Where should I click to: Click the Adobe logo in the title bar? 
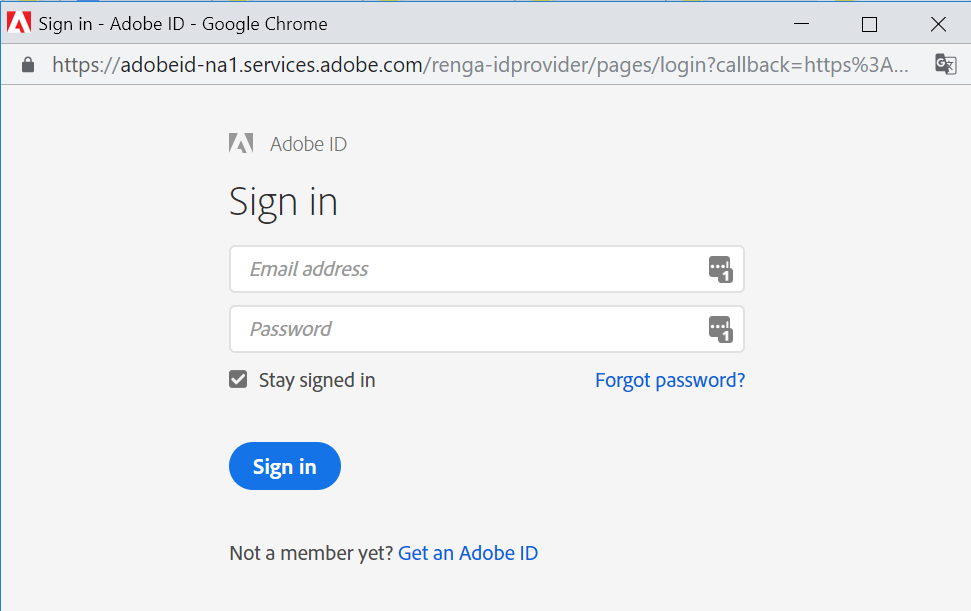[19, 22]
